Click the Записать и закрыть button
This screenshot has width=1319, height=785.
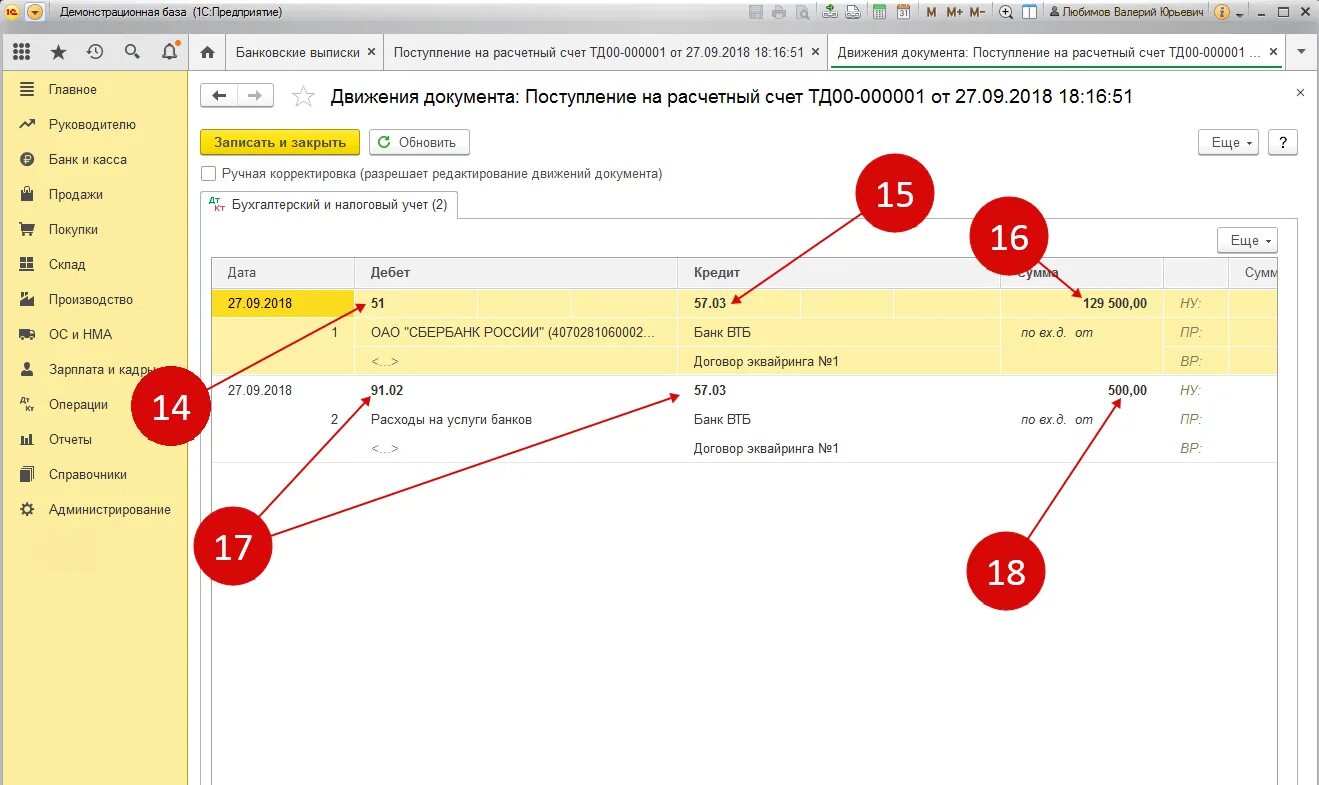tap(280, 142)
